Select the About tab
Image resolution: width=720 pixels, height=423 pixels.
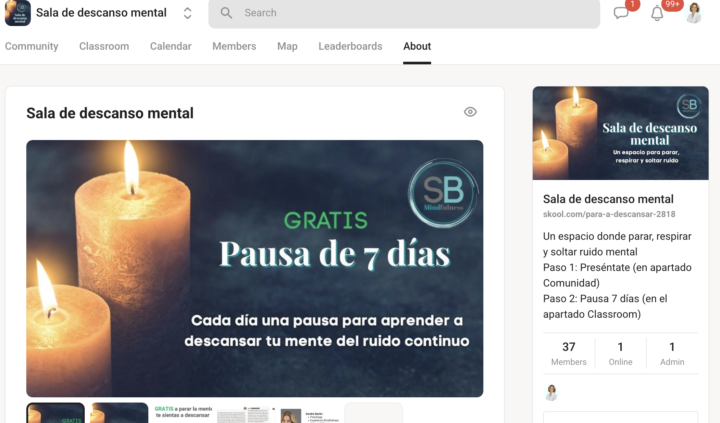click(x=417, y=46)
